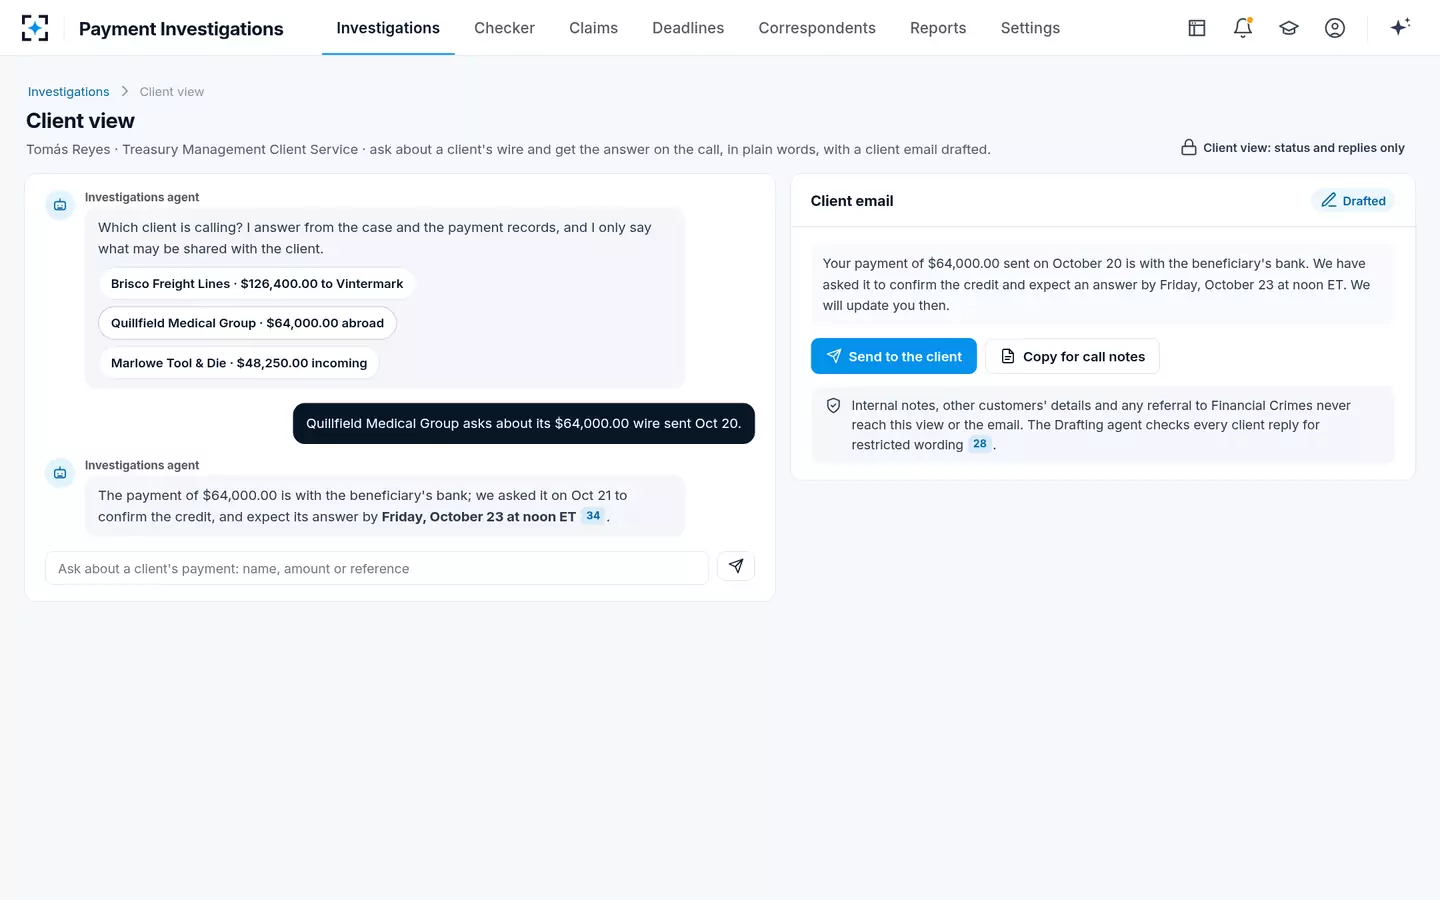This screenshot has width=1440, height=900.
Task: Click the Quillfield Medical Group user message bubble
Action: click(x=524, y=423)
